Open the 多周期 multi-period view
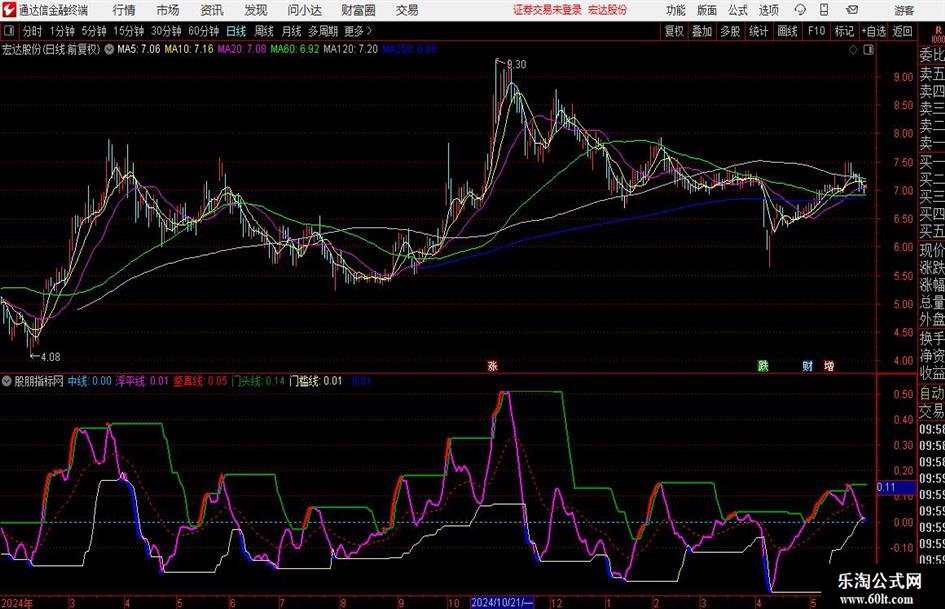 323,31
